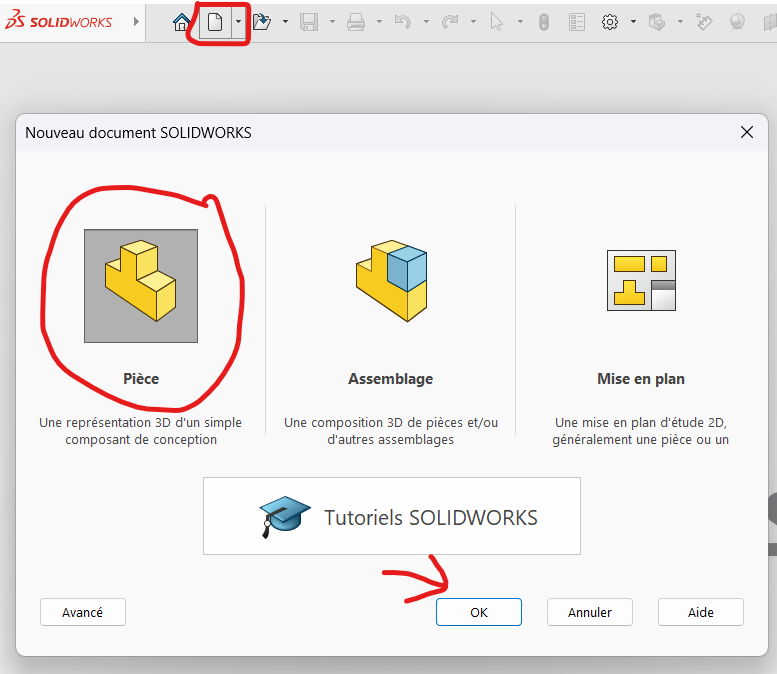Open the Options gear icon

610,22
